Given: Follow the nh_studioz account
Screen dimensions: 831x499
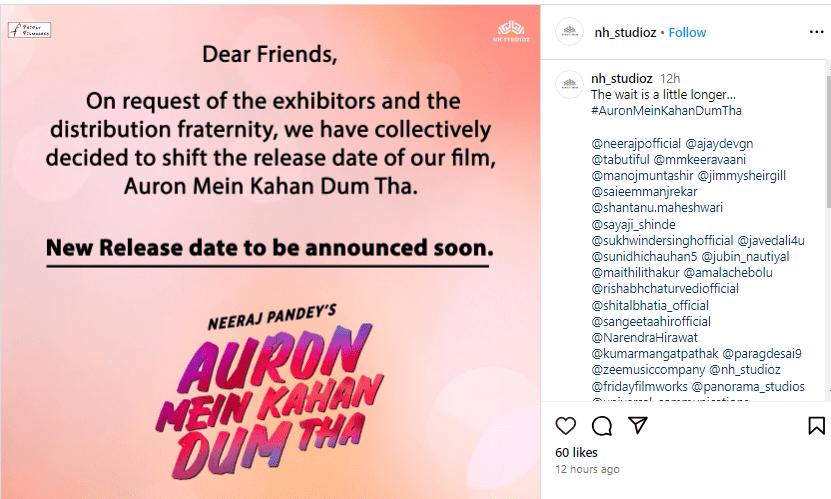Looking at the screenshot, I should click(x=687, y=32).
